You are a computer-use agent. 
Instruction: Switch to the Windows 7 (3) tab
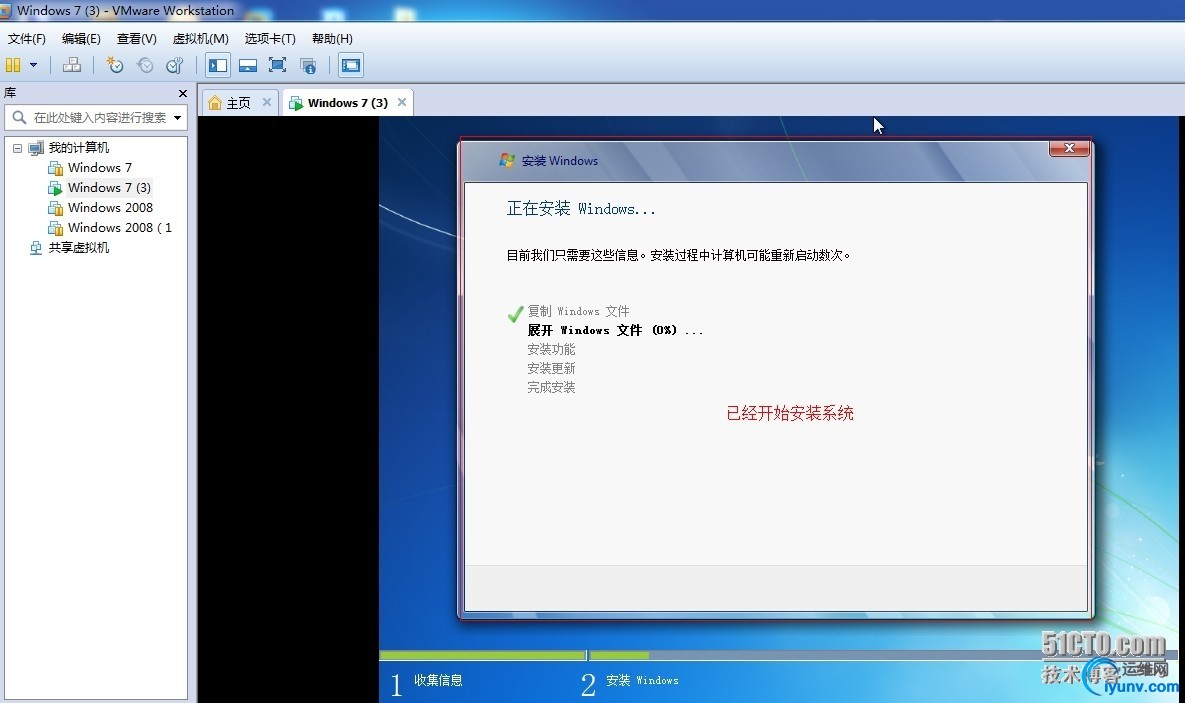[348, 103]
